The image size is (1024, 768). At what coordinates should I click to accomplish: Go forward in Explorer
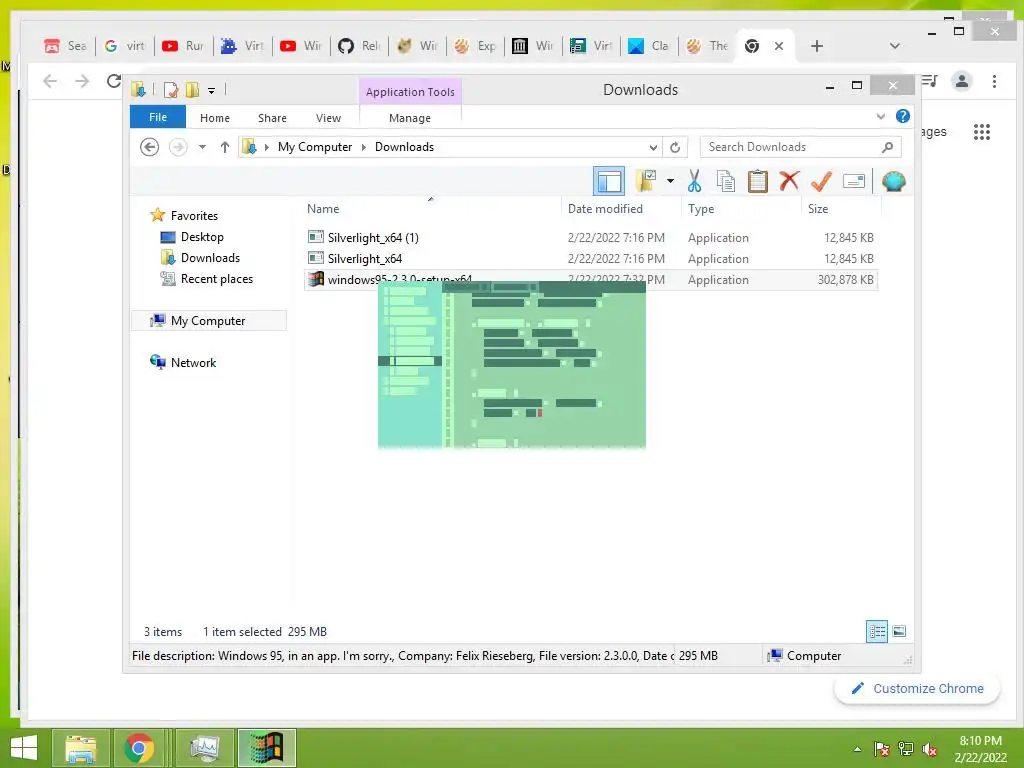pyautogui.click(x=178, y=147)
